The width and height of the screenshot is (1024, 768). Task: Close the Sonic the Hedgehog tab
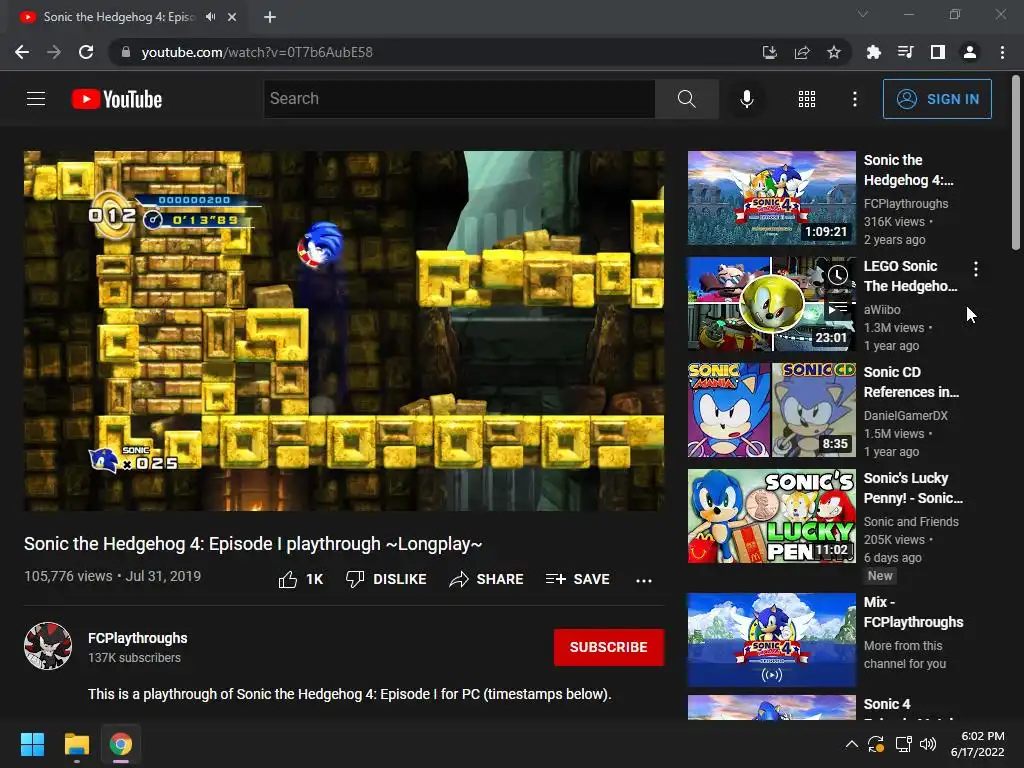point(232,17)
